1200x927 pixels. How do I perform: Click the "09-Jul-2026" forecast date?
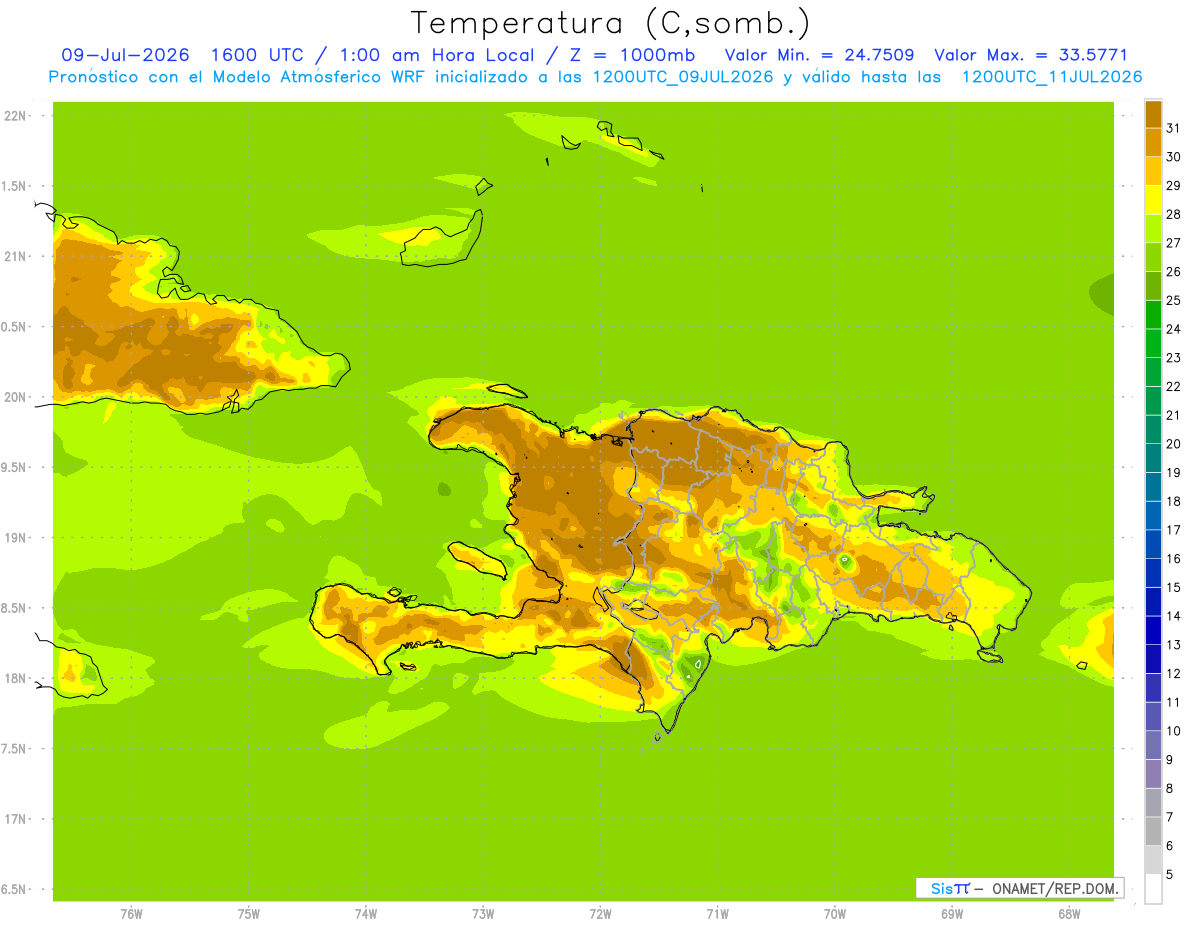pos(125,55)
